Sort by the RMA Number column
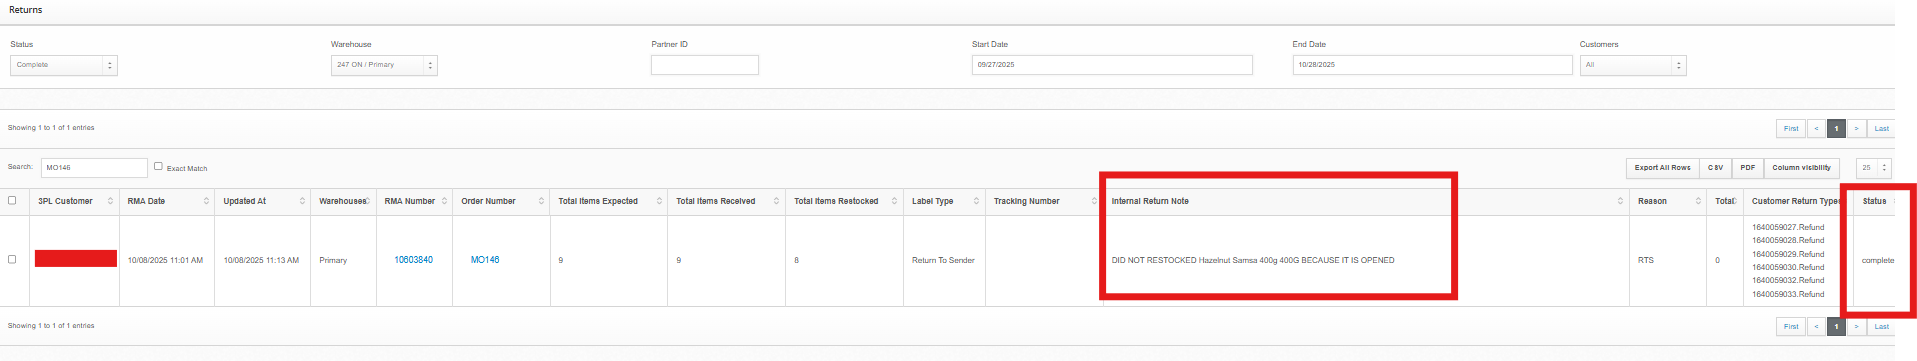 [x=415, y=201]
